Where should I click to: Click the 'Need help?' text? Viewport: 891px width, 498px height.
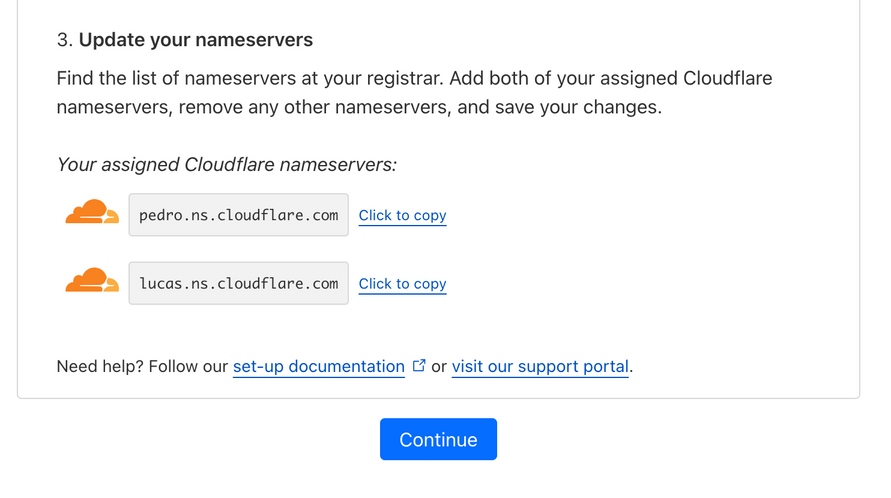click(101, 367)
